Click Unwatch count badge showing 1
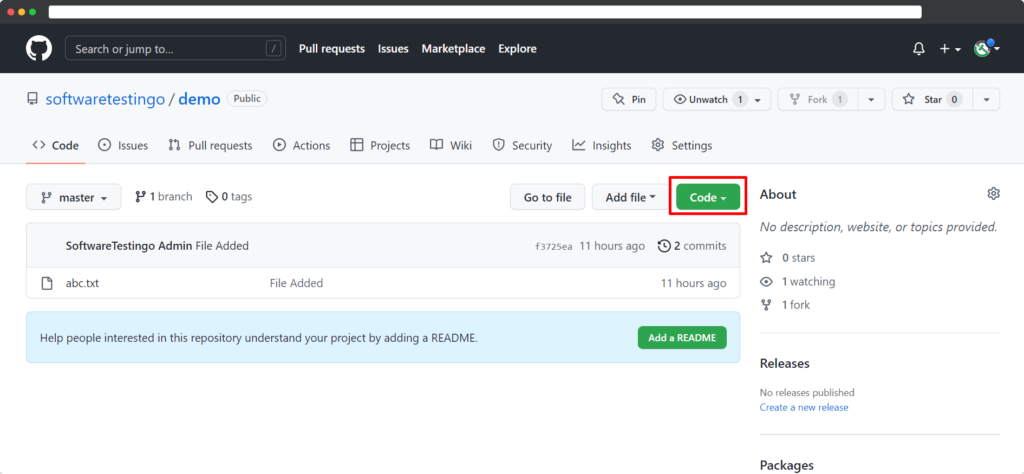The width and height of the screenshot is (1024, 474). pyautogui.click(x=739, y=99)
